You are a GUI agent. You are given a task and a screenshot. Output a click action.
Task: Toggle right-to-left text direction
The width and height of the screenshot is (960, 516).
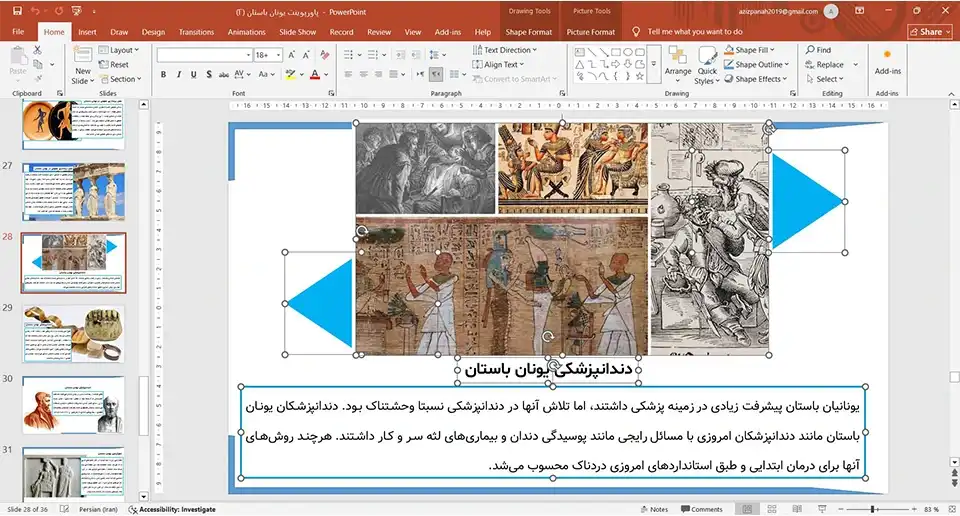(436, 75)
